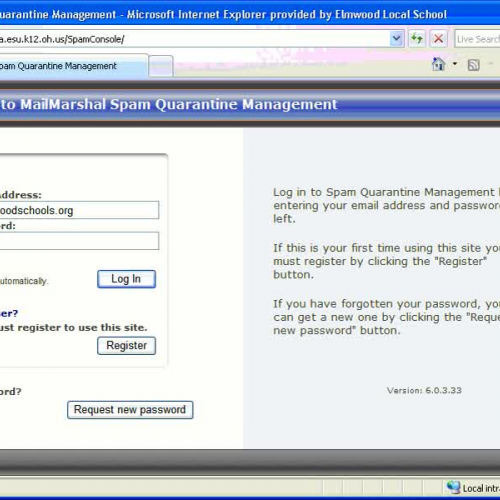Click the red Stop loading icon
This screenshot has height=500, width=500.
[438, 39]
